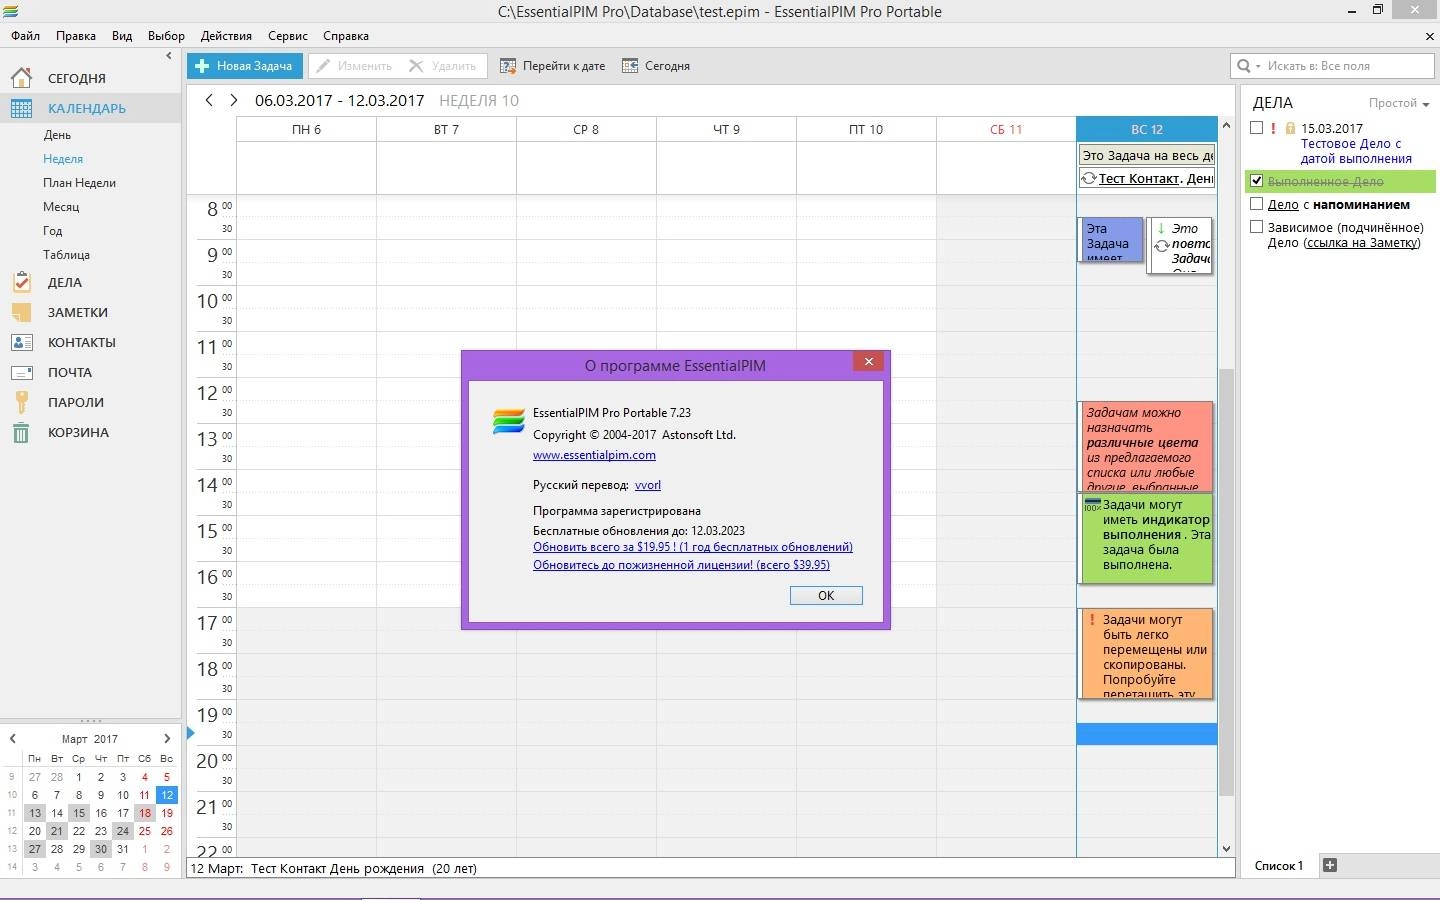This screenshot has width=1440, height=900.
Task: Open the Сервис menu
Action: pyautogui.click(x=288, y=36)
